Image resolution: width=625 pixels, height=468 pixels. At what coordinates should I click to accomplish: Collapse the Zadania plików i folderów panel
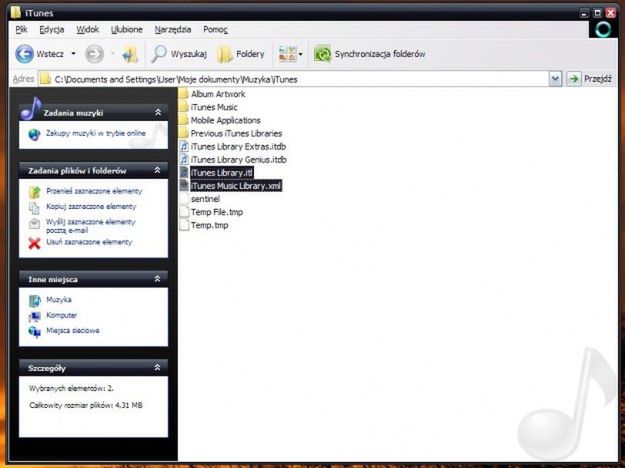pyautogui.click(x=157, y=171)
